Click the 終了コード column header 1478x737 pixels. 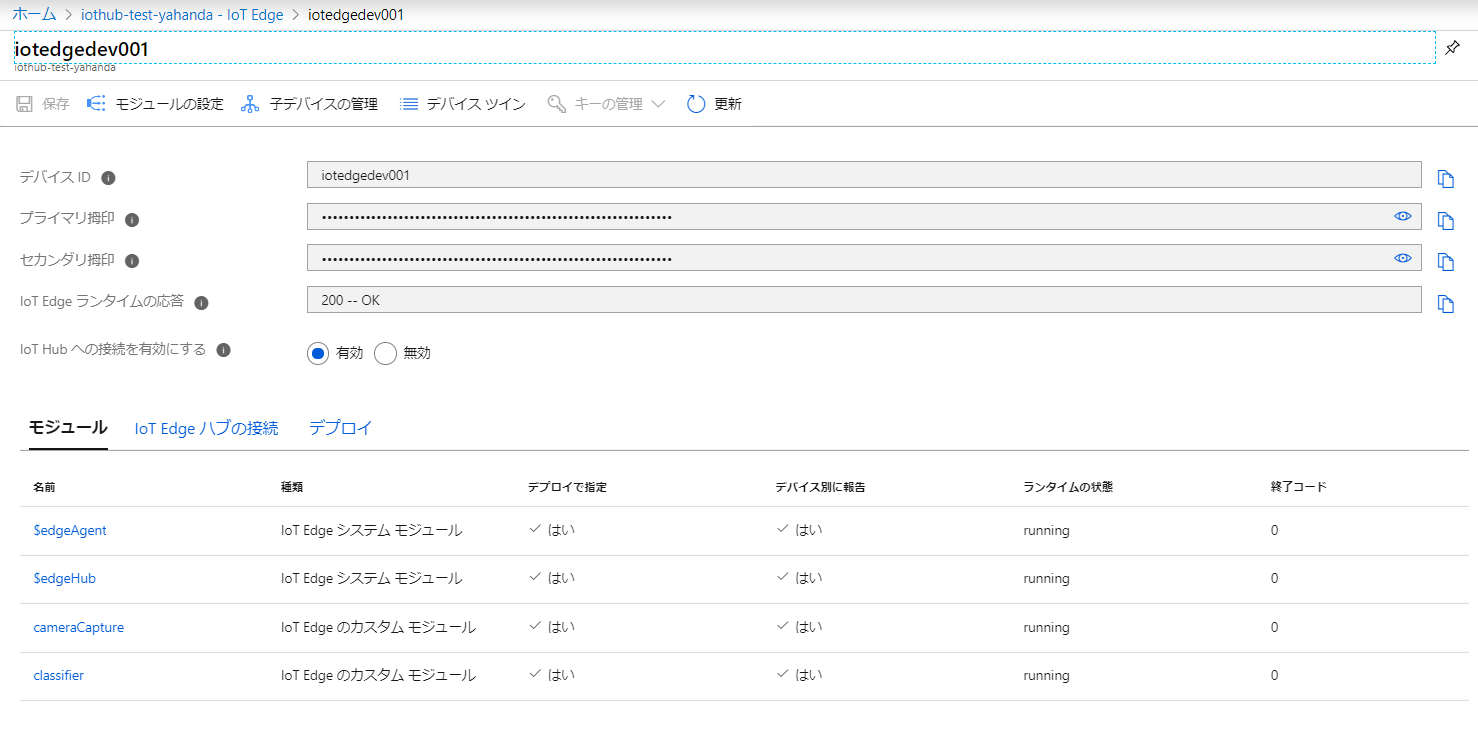point(1299,487)
